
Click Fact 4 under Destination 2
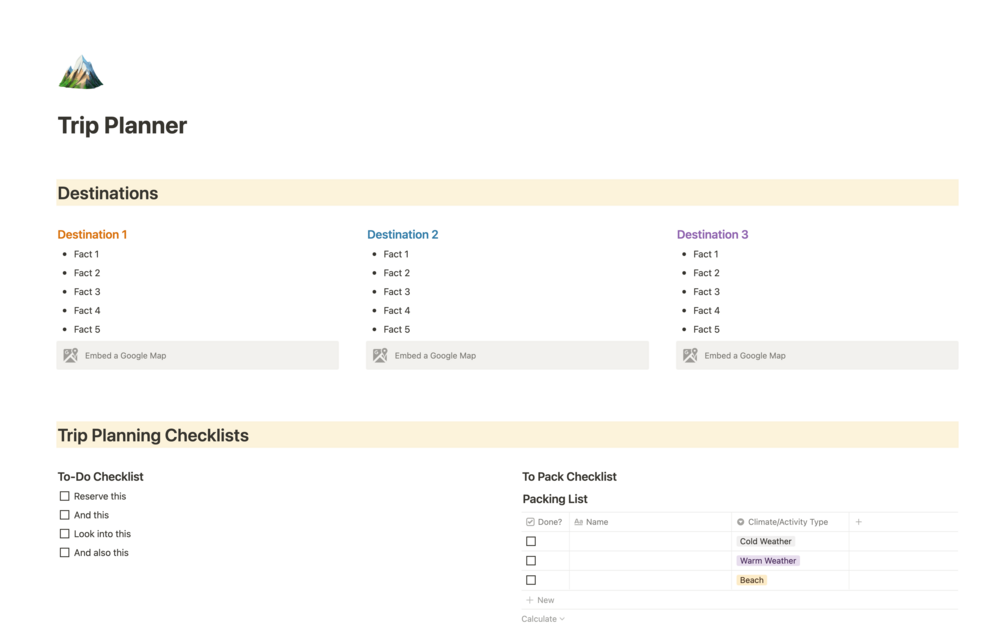397,311
